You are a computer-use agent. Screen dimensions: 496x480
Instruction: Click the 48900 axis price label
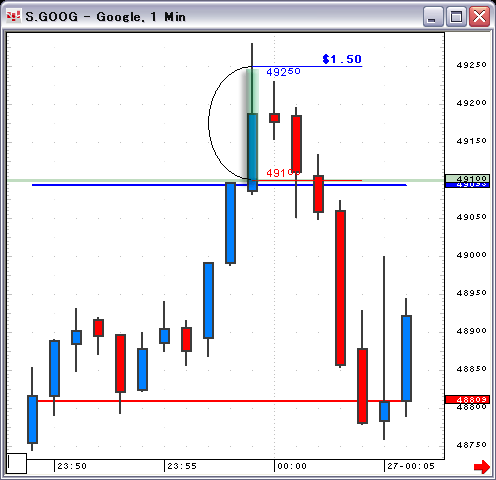pos(471,331)
